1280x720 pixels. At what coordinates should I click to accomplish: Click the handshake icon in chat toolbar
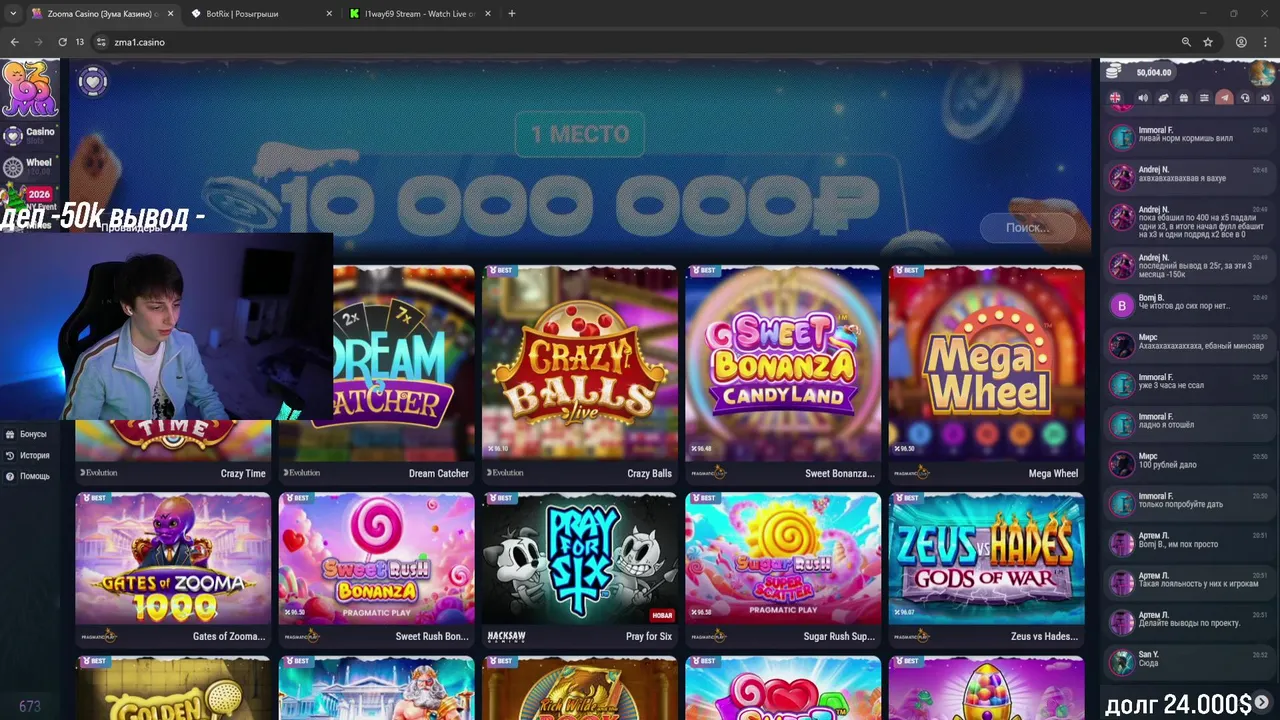(x=1163, y=98)
